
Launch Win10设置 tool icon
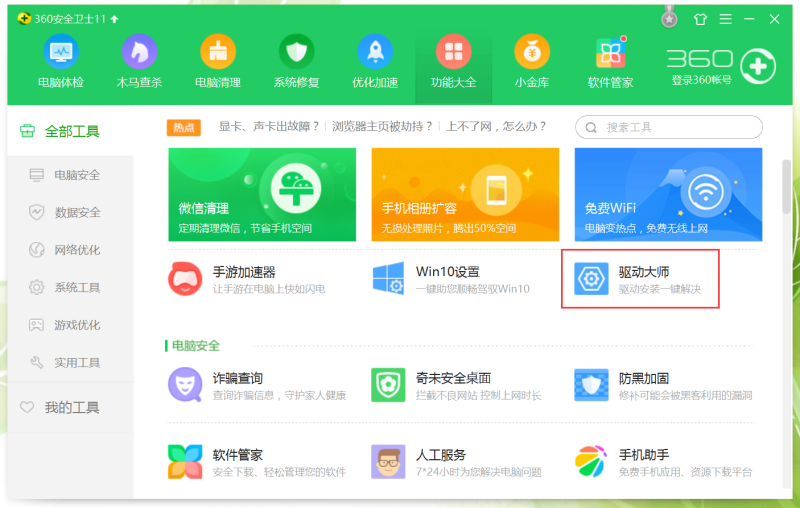point(388,278)
